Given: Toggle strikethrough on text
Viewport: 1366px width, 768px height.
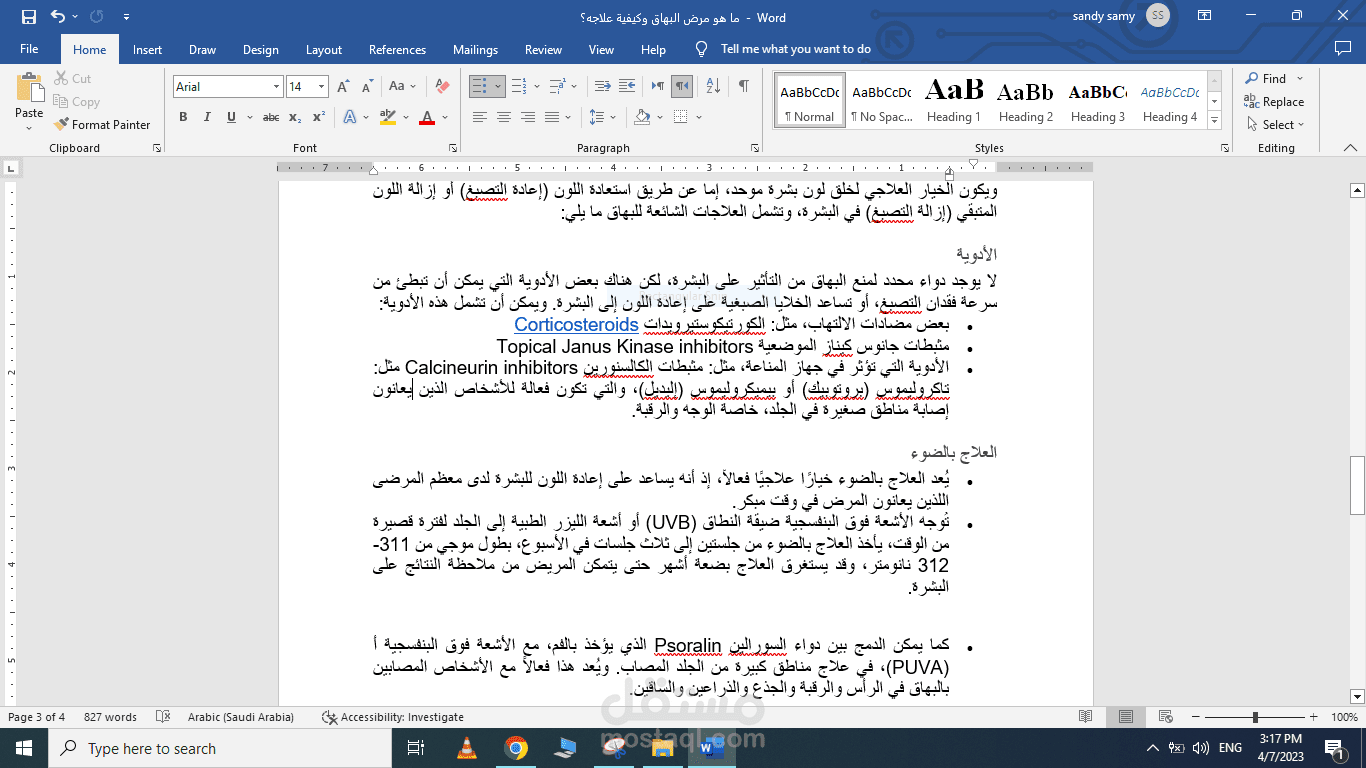Looking at the screenshot, I should (x=270, y=117).
